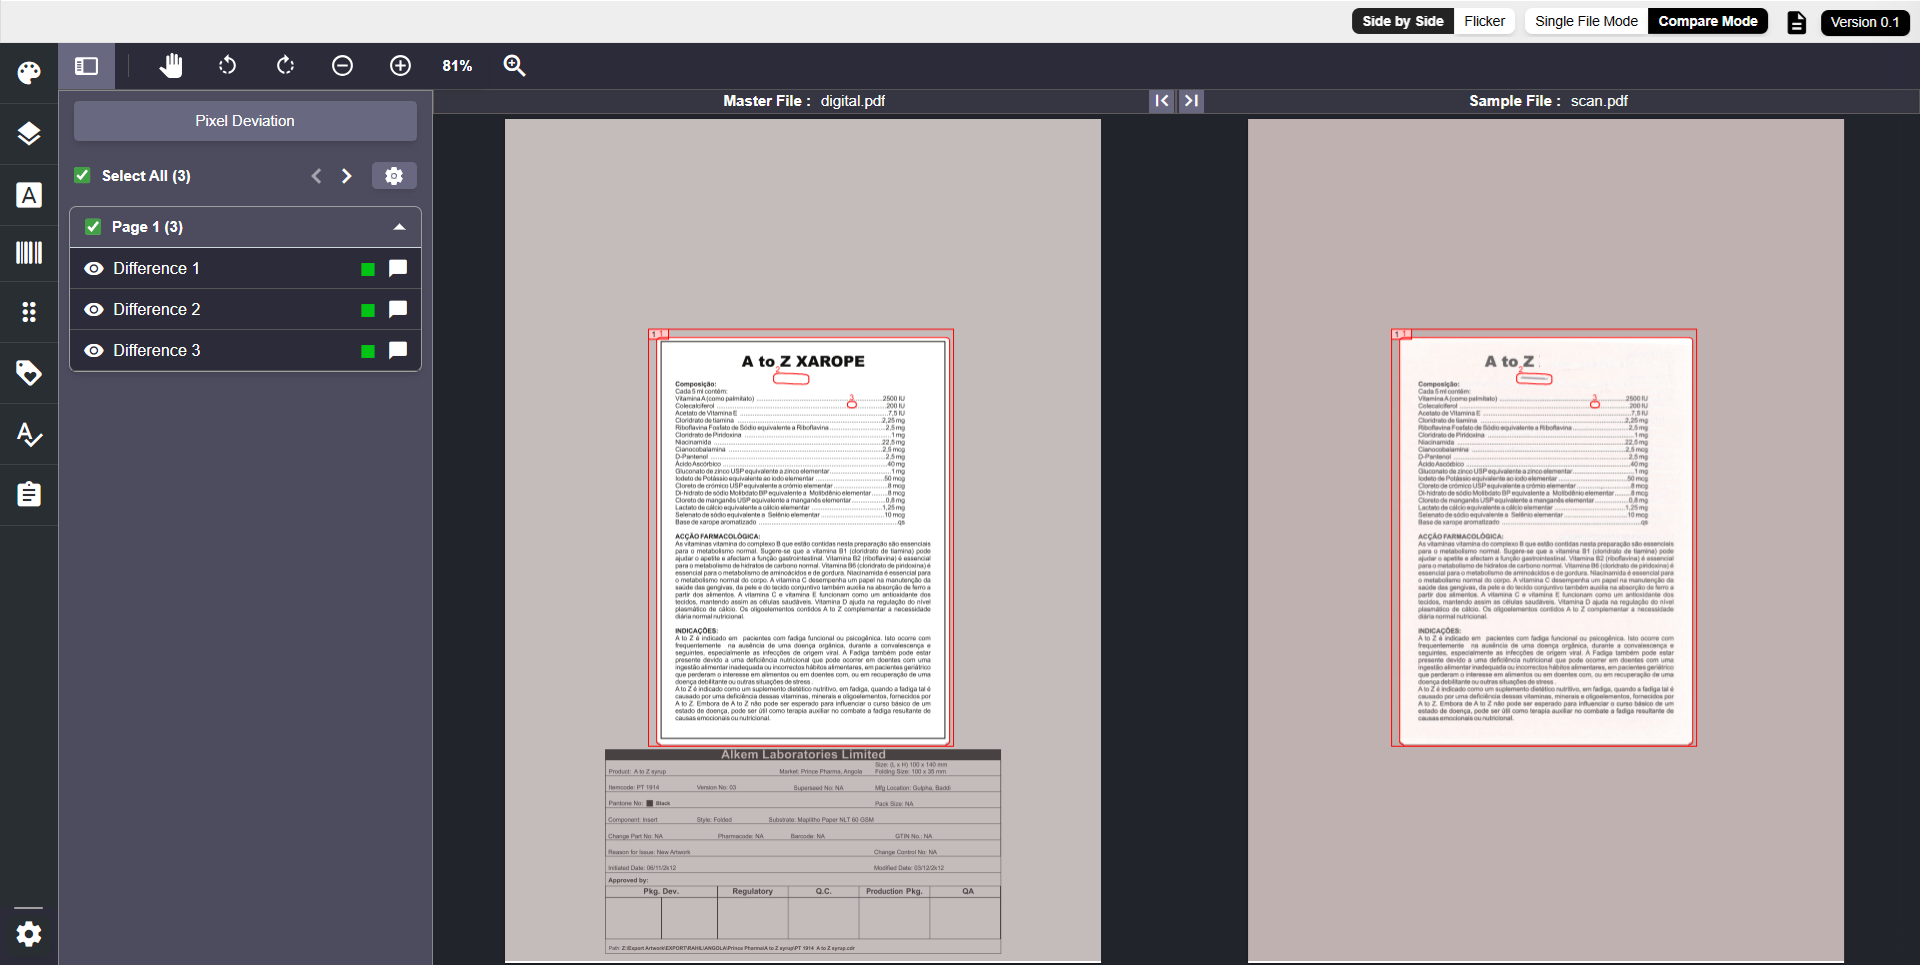Go to previous difference arrow

(x=316, y=176)
